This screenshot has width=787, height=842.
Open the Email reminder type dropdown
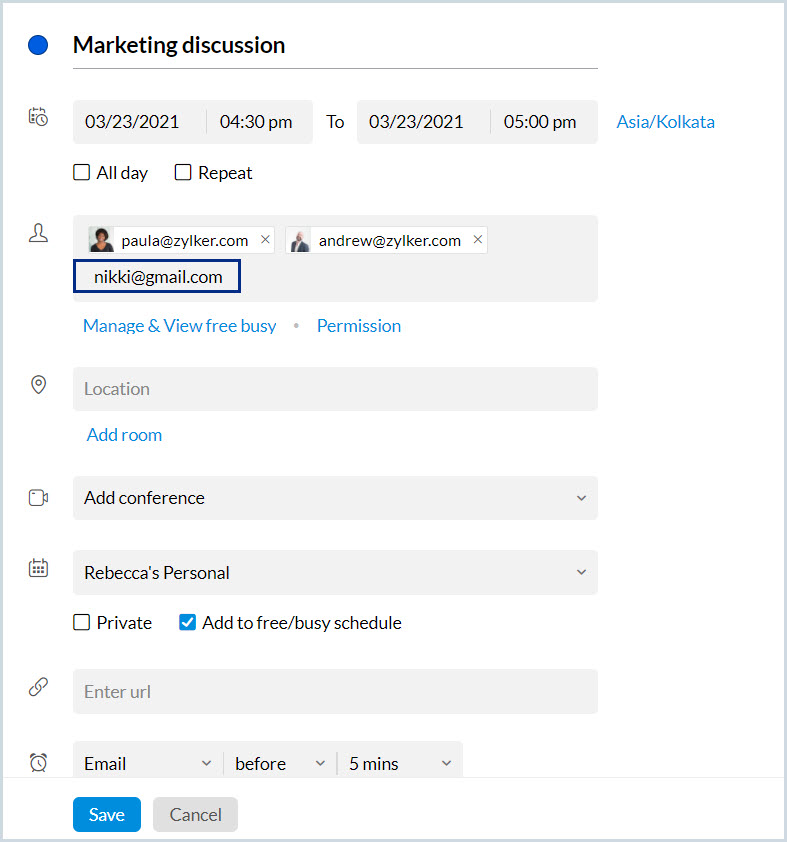tap(148, 764)
